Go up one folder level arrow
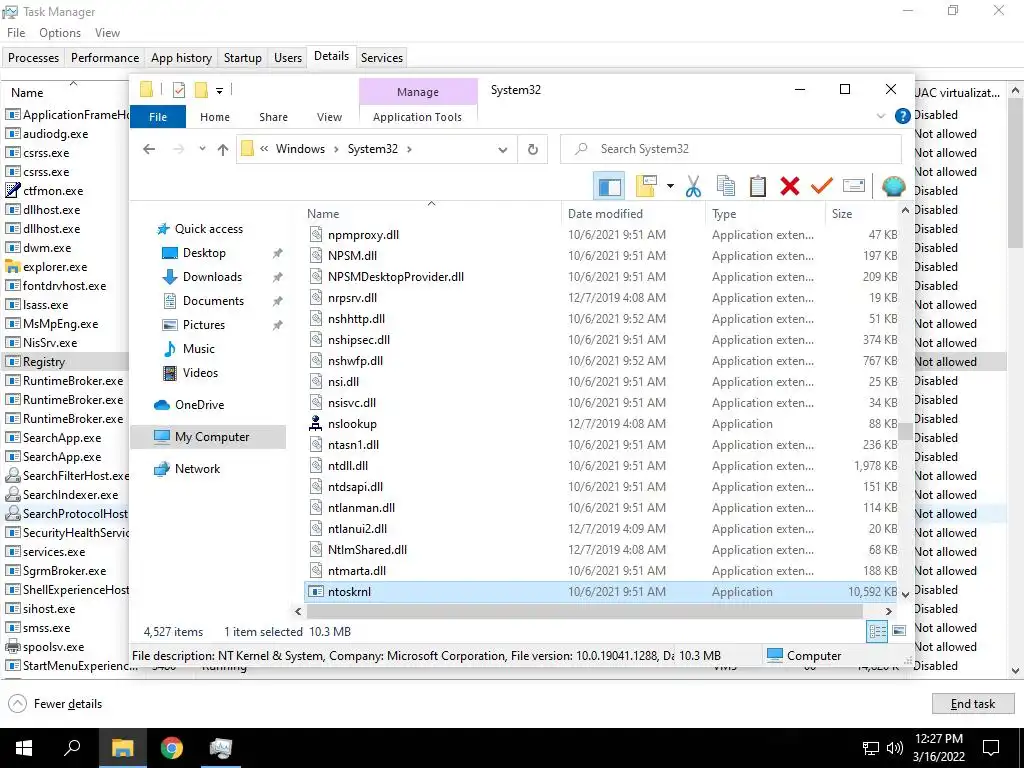 click(x=223, y=150)
